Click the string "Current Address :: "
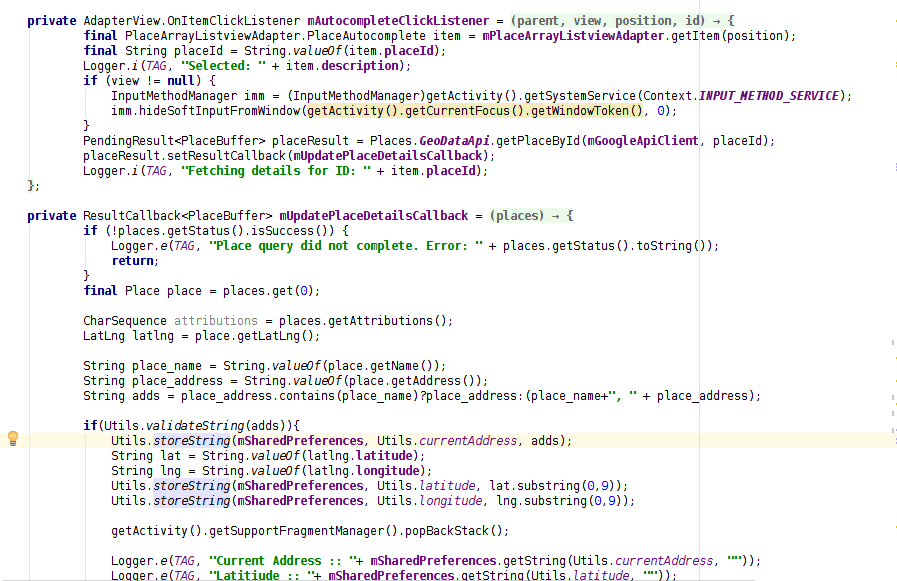The image size is (897, 581). (283, 560)
